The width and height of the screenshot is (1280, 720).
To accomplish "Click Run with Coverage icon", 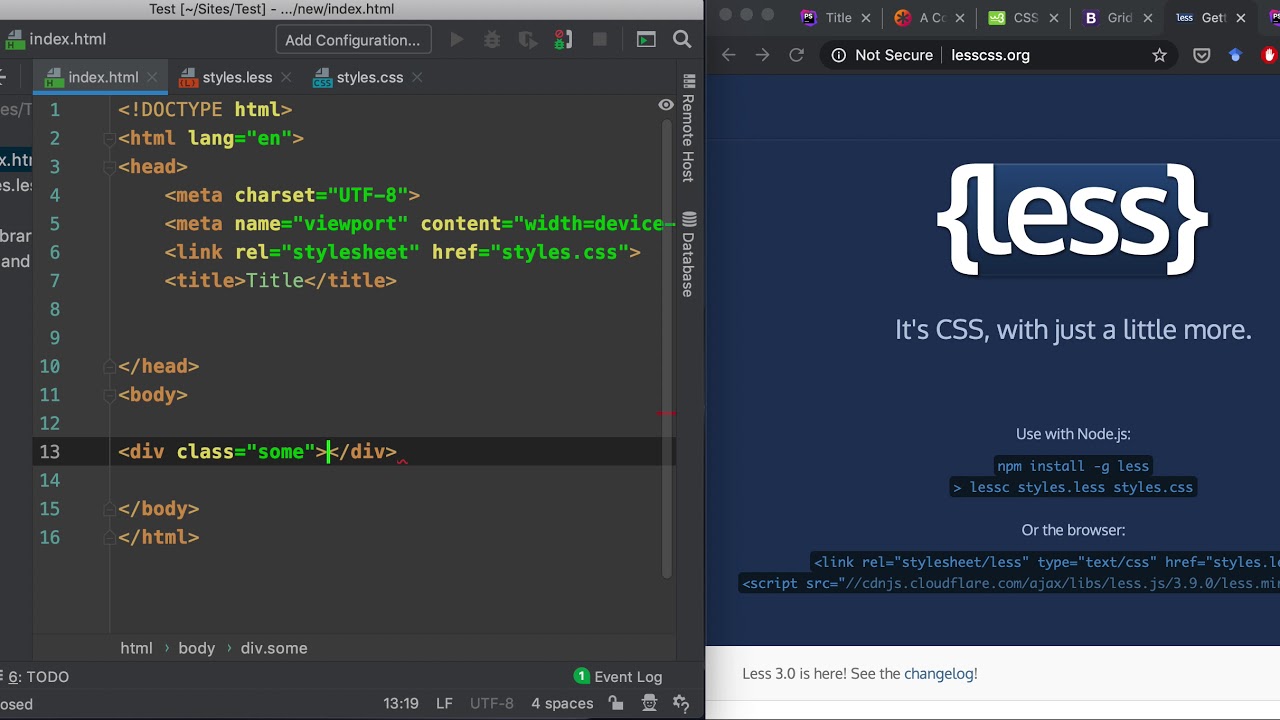I will [x=528, y=40].
